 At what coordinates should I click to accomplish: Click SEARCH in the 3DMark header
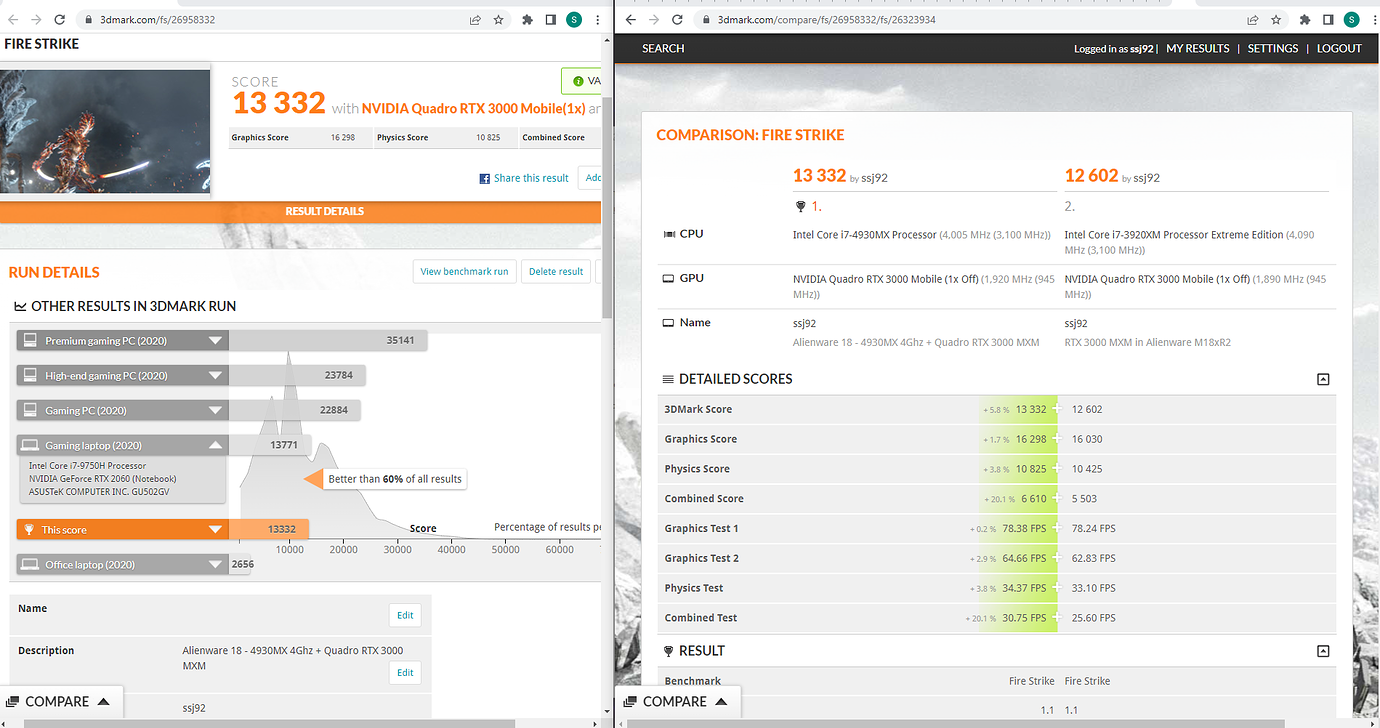tap(663, 48)
